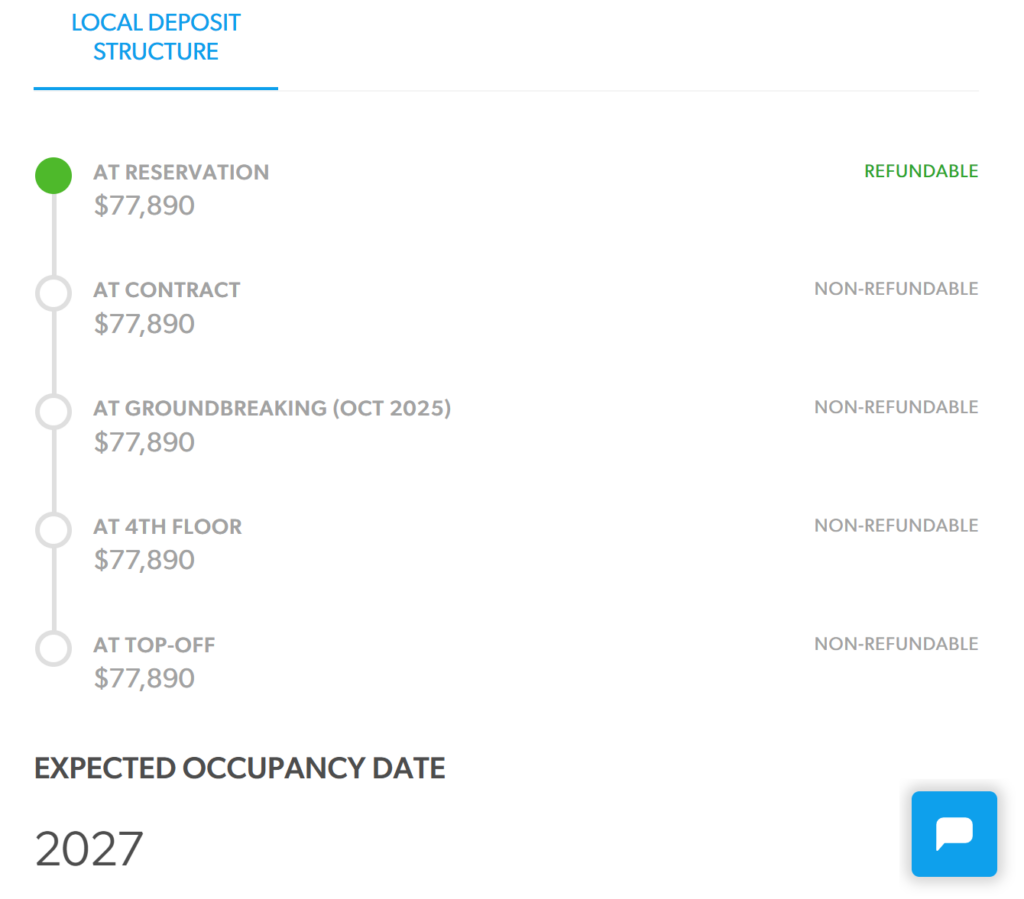
Task: Click the At Contract heading
Action: pos(167,290)
